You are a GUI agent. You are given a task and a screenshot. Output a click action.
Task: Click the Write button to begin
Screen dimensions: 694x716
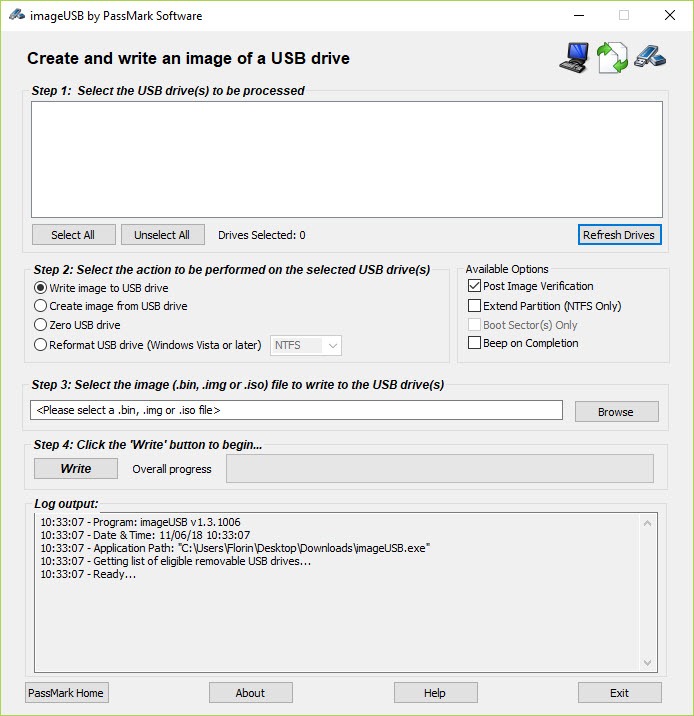click(x=76, y=469)
